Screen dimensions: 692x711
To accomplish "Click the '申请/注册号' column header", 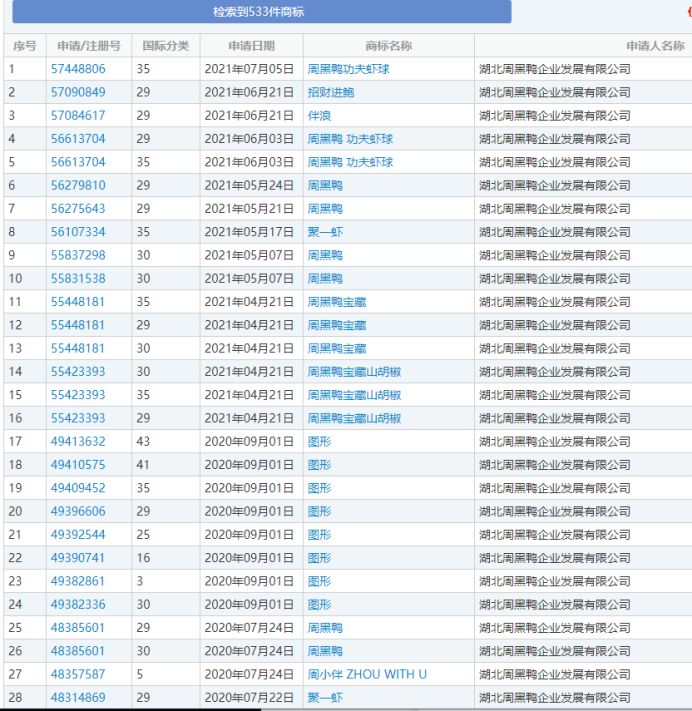I will (88, 46).
